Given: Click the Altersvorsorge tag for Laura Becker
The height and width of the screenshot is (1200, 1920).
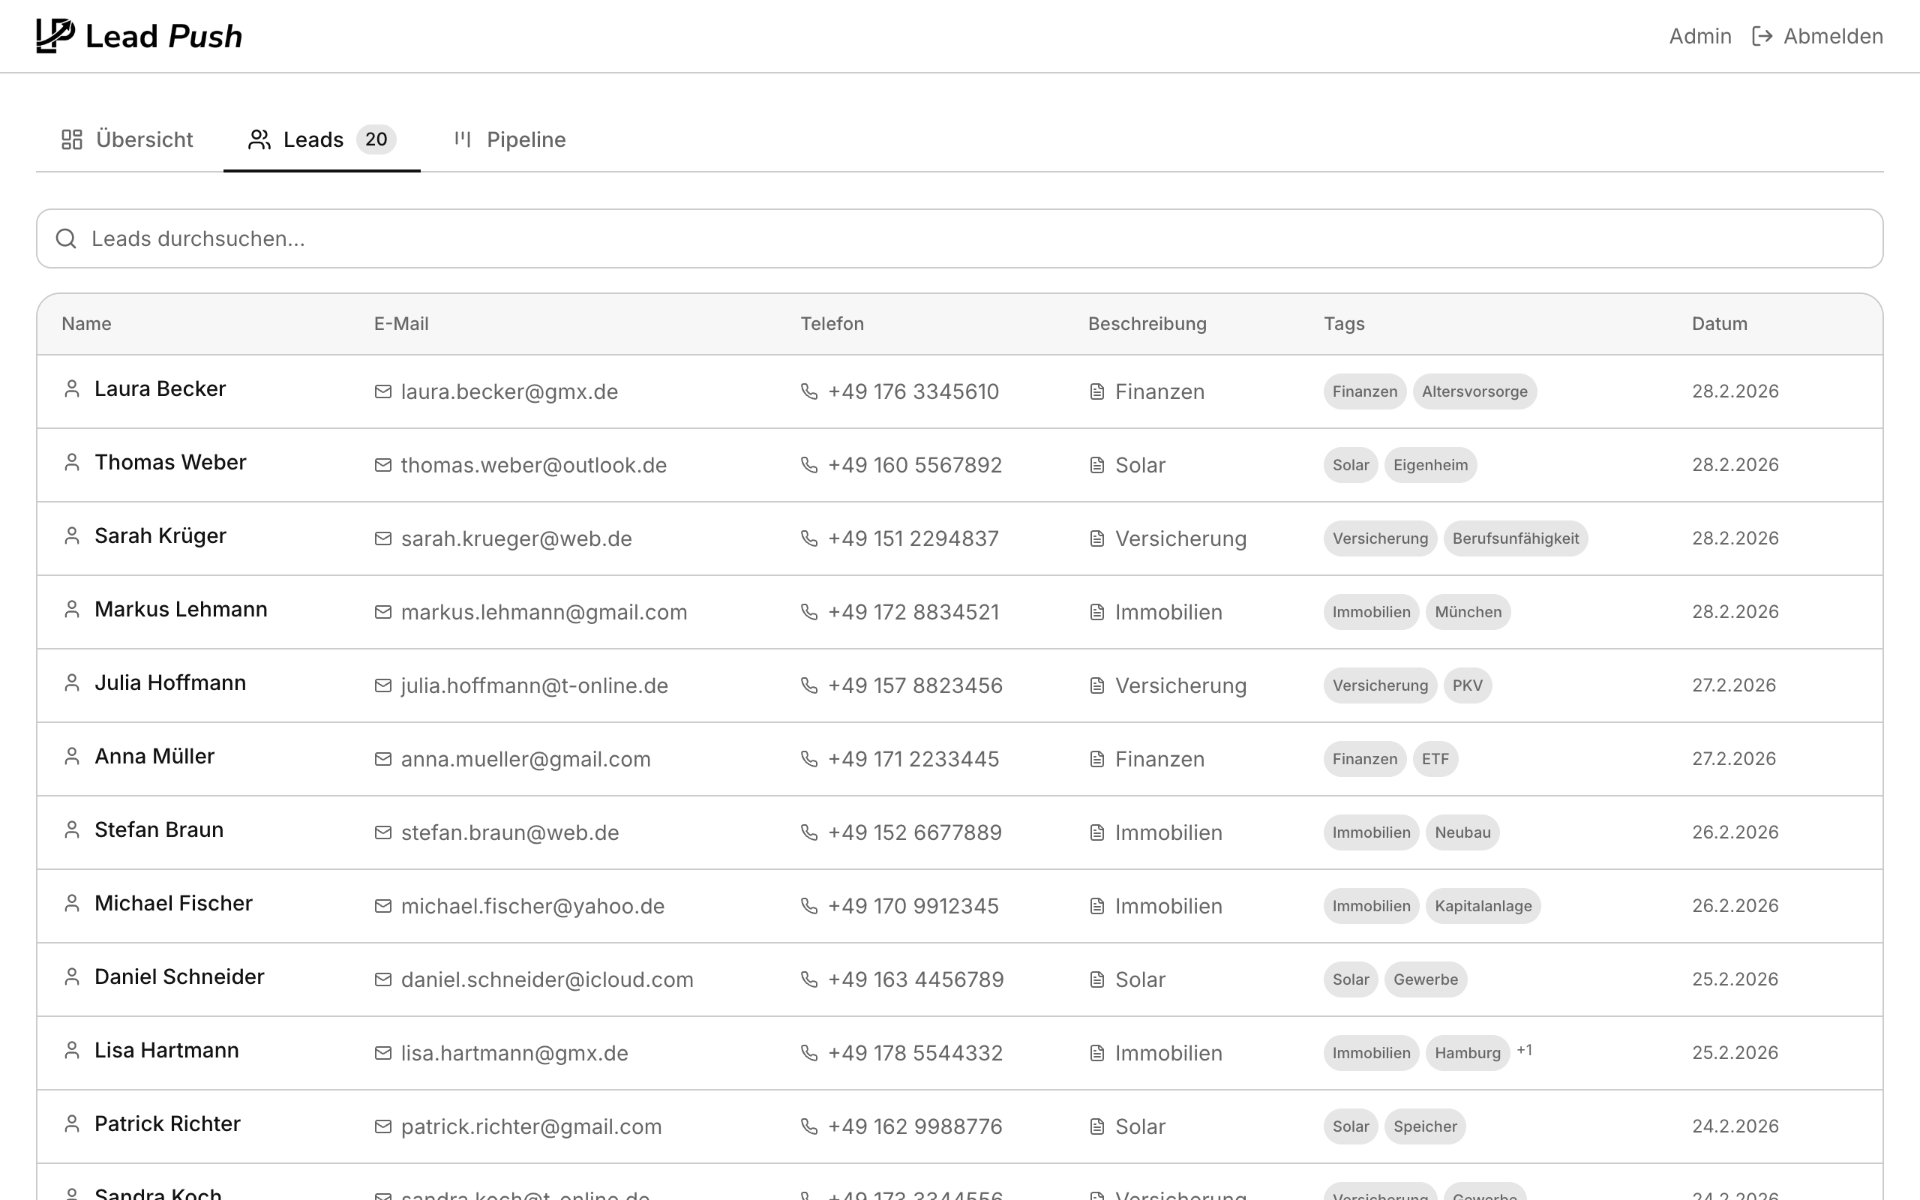Looking at the screenshot, I should pyautogui.click(x=1475, y=391).
